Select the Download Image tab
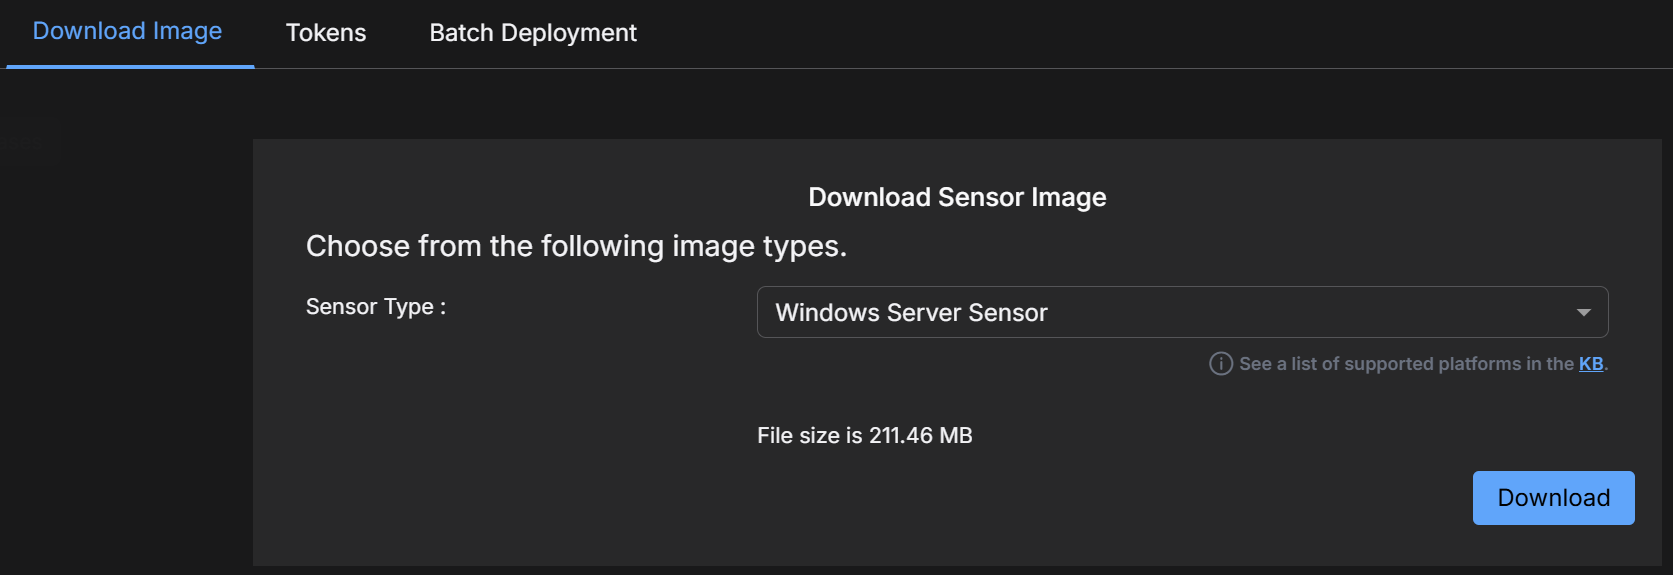Screen dimensions: 1673x575 click(128, 32)
